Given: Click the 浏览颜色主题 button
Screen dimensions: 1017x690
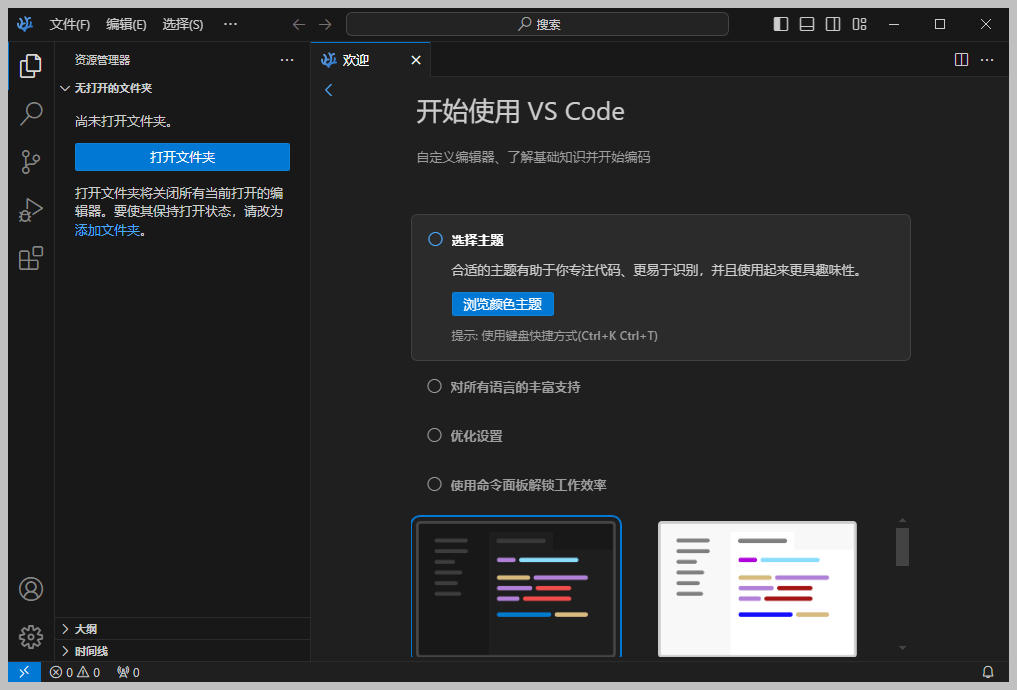Looking at the screenshot, I should click(502, 303).
